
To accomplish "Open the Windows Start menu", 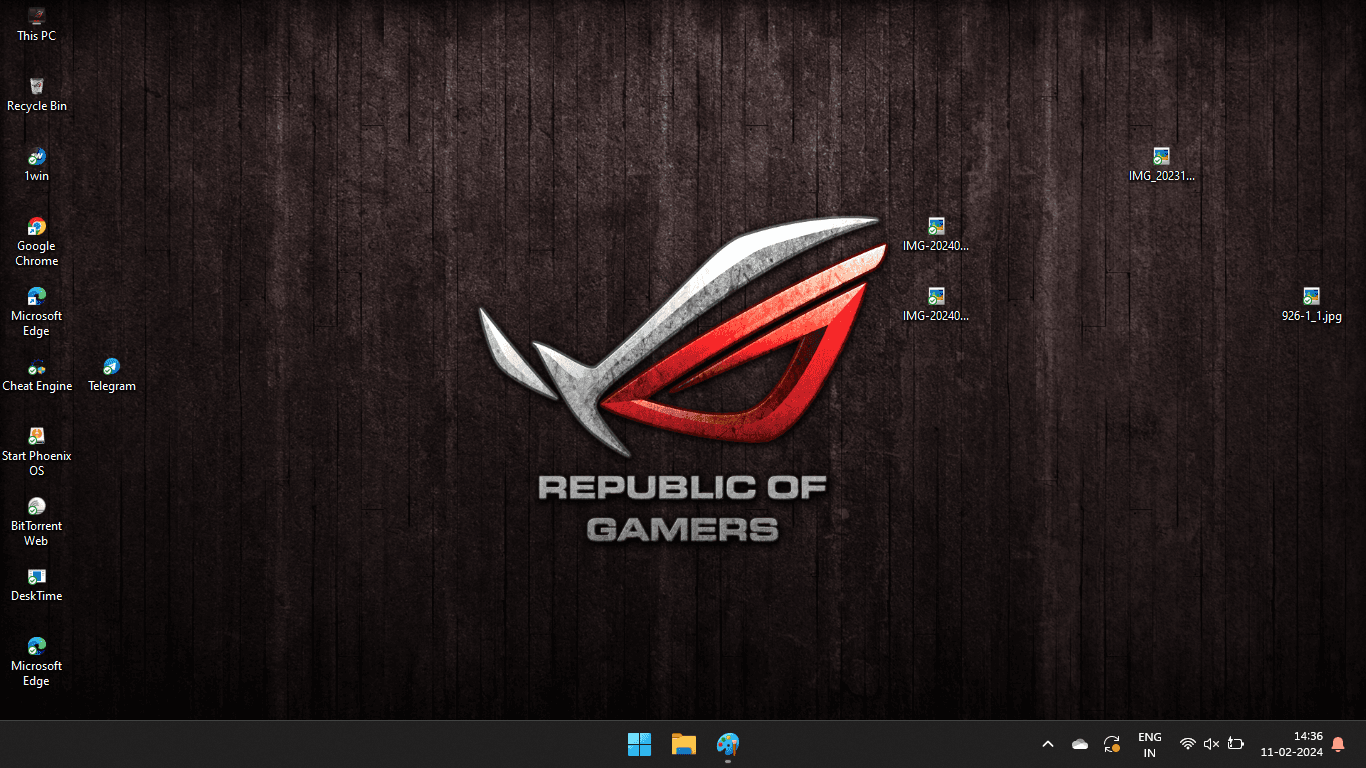I will tap(639, 744).
